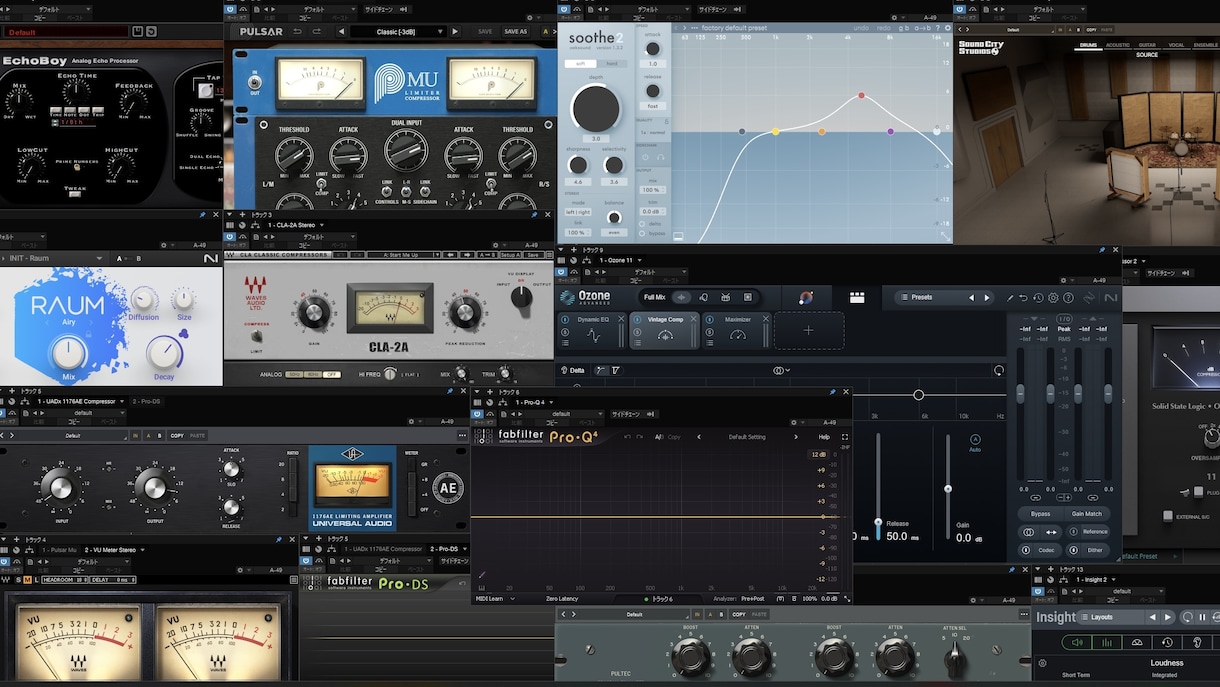Click the Ozone Release slider handle
Image resolution: width=1220 pixels, height=687 pixels.
click(878, 522)
